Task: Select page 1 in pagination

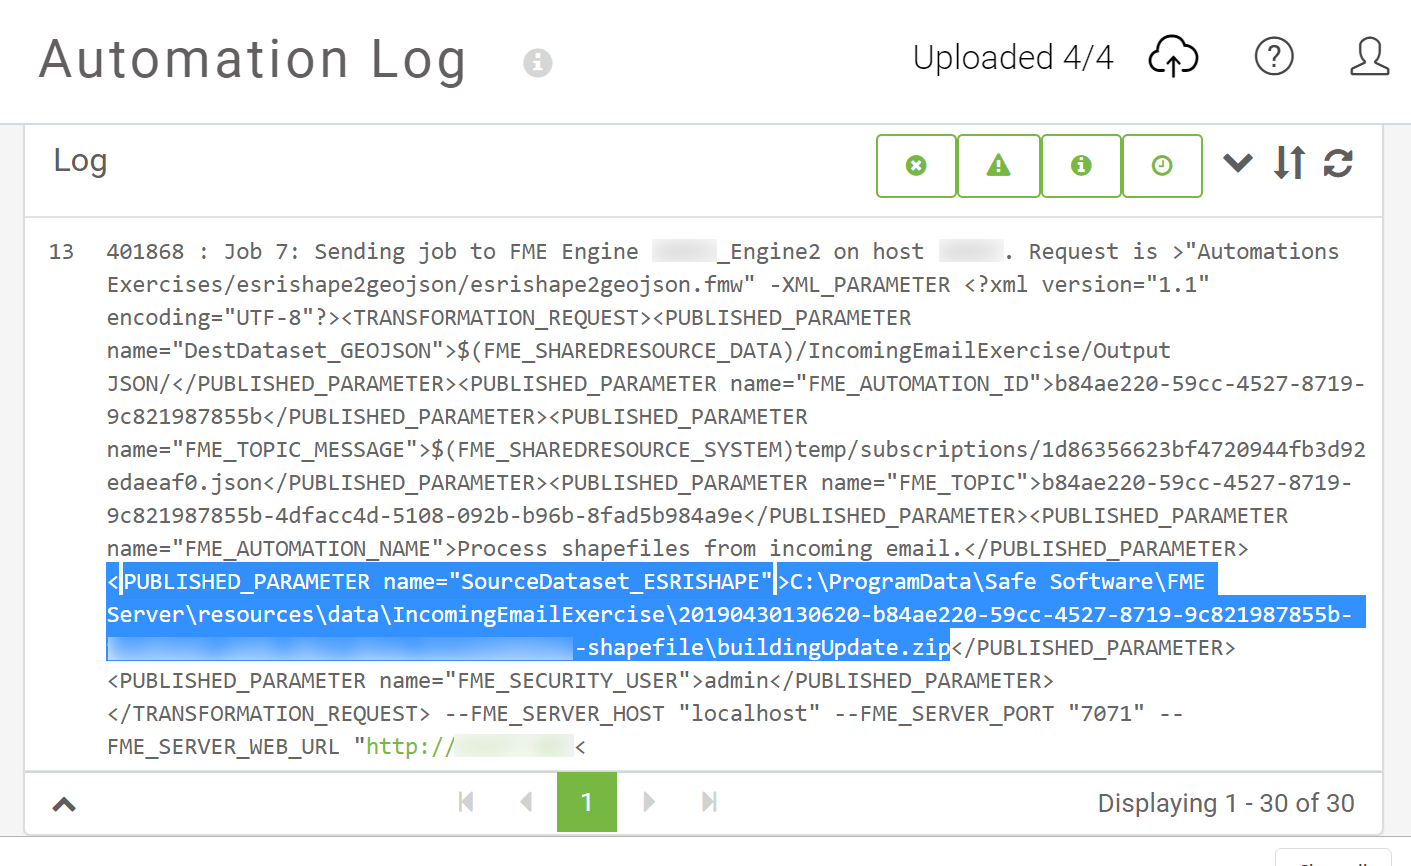Action: tap(587, 802)
